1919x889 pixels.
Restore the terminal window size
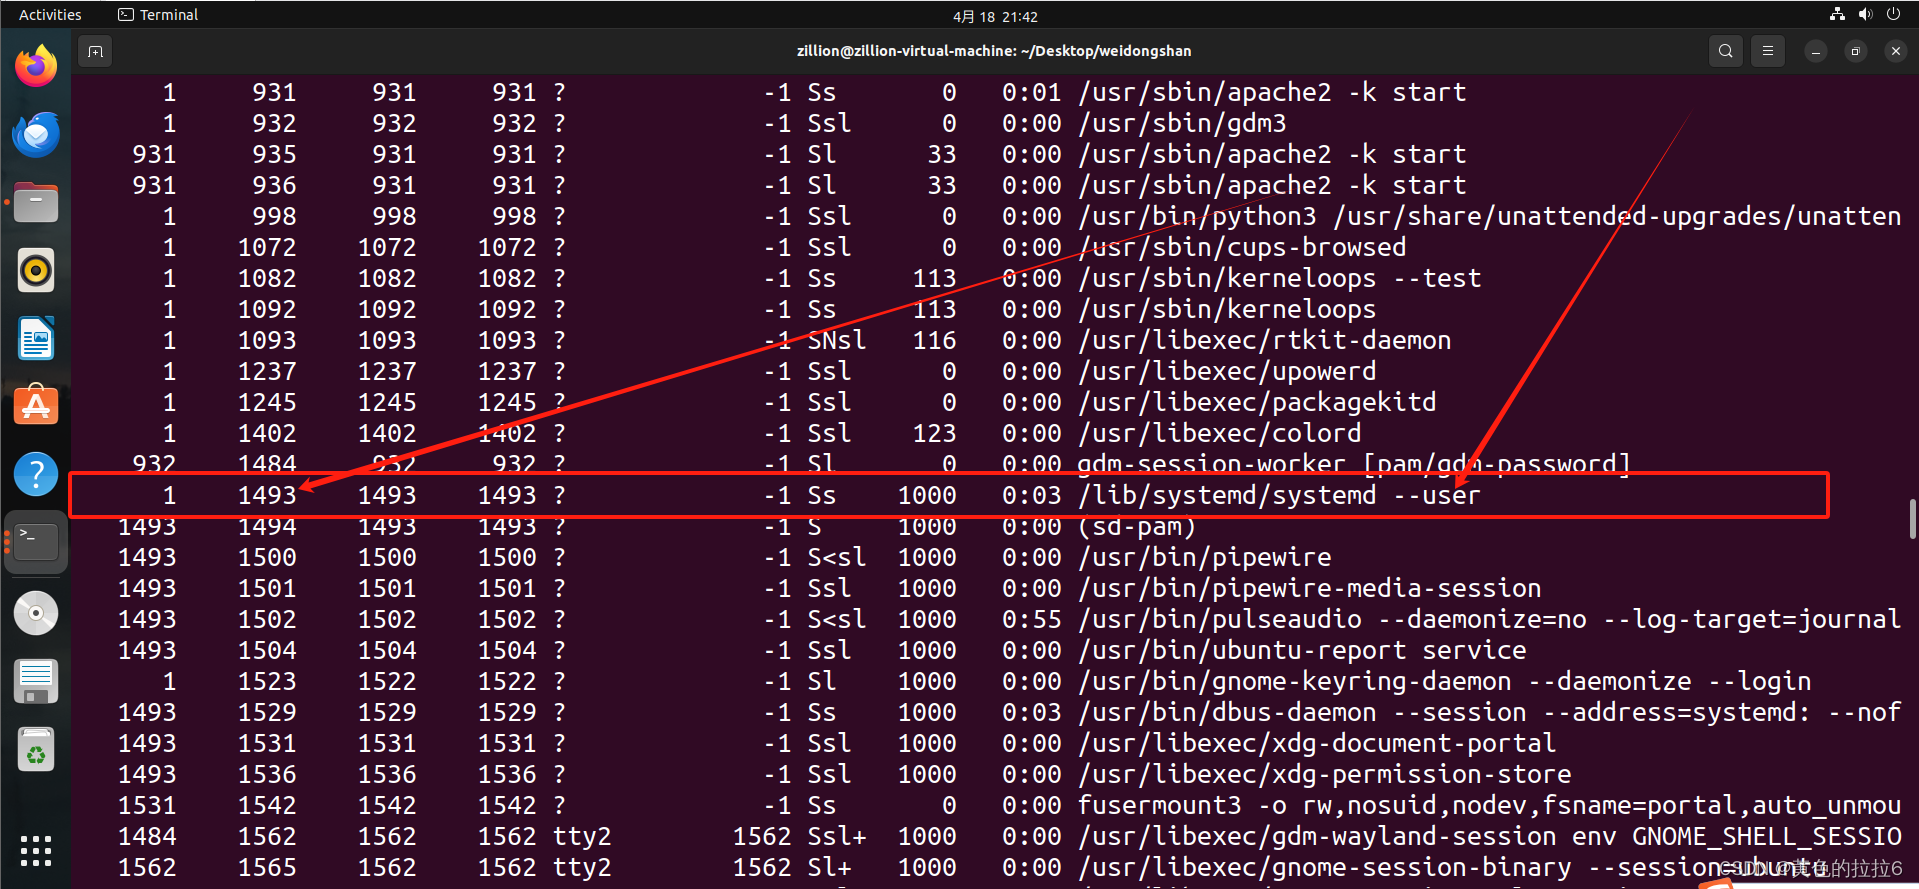[x=1855, y=51]
